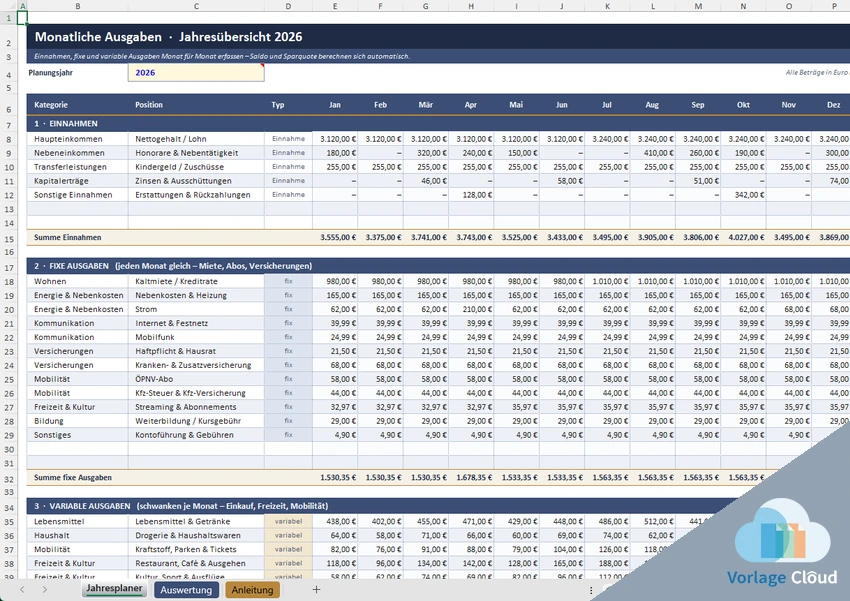Select the 128,00 € Sonstige Einnahmen April cell

tap(471, 195)
